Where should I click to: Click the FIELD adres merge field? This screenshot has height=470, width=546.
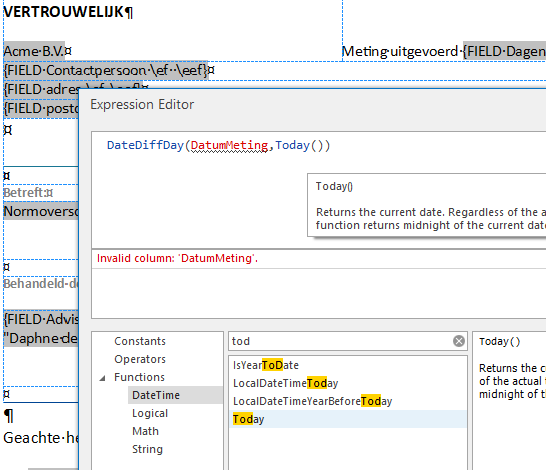(x=41, y=89)
